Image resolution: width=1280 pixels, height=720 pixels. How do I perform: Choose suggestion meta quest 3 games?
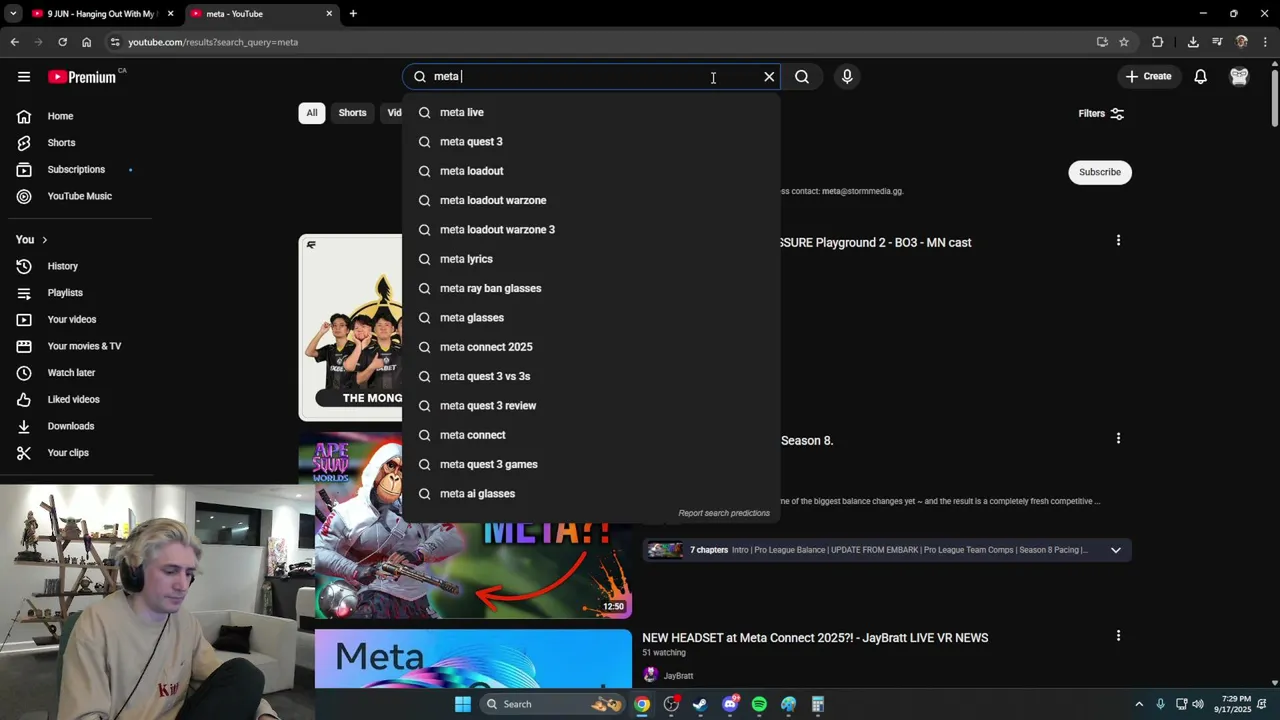tap(590, 464)
